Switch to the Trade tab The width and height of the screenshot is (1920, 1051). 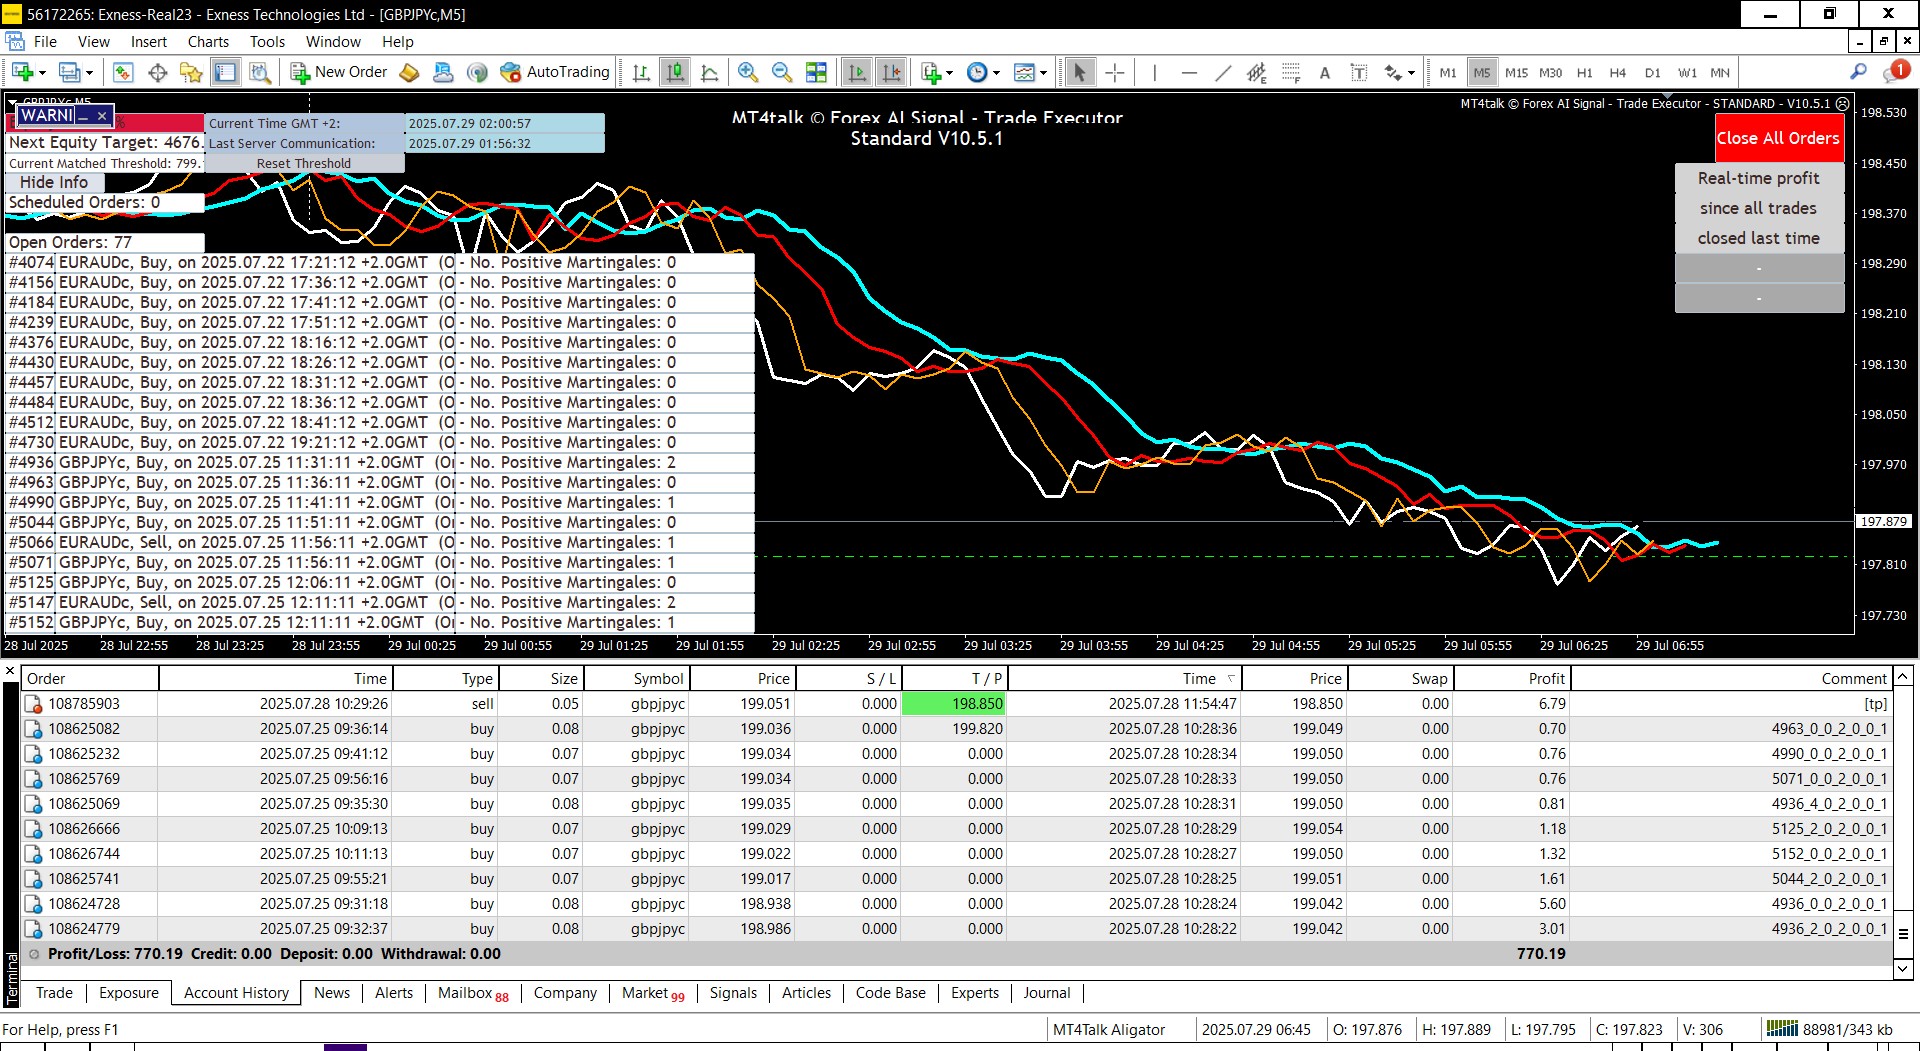54,993
